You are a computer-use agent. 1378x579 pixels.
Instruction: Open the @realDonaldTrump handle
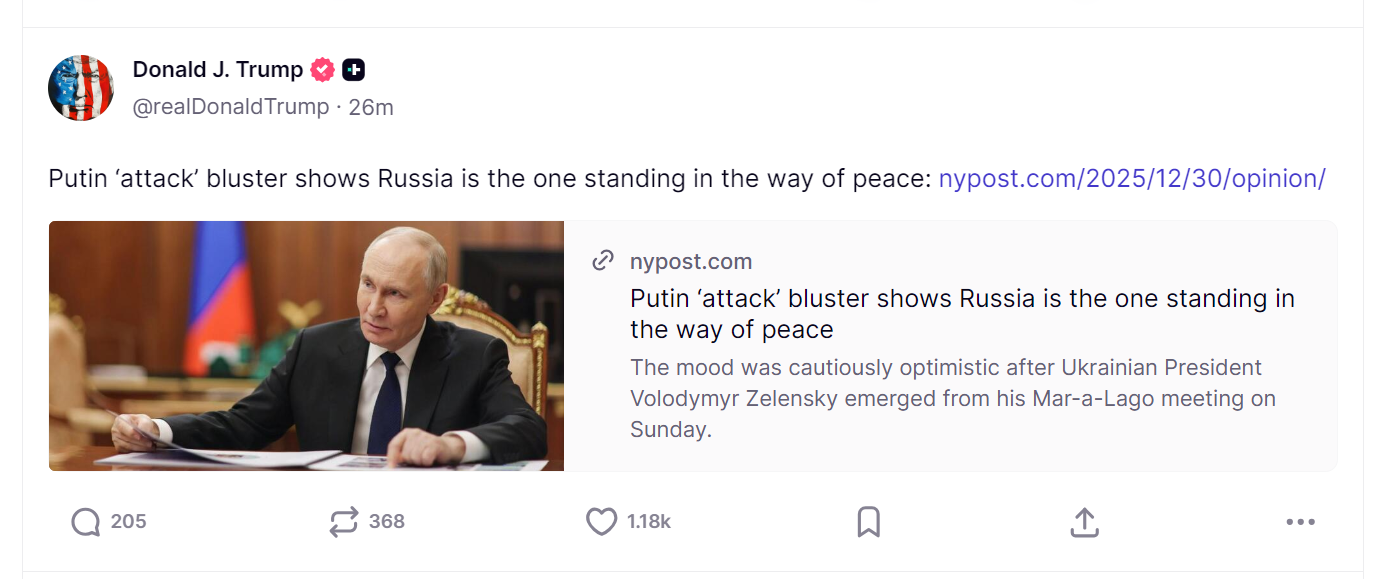pyautogui.click(x=231, y=107)
